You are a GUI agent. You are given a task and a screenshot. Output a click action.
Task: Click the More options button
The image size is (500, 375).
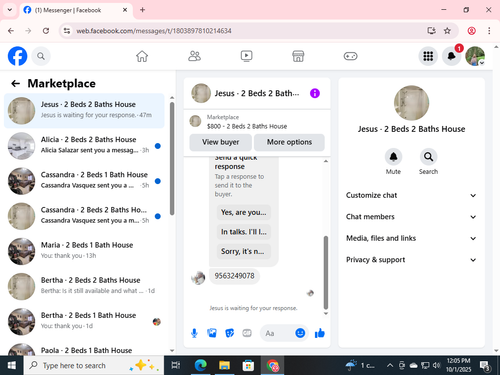289,142
